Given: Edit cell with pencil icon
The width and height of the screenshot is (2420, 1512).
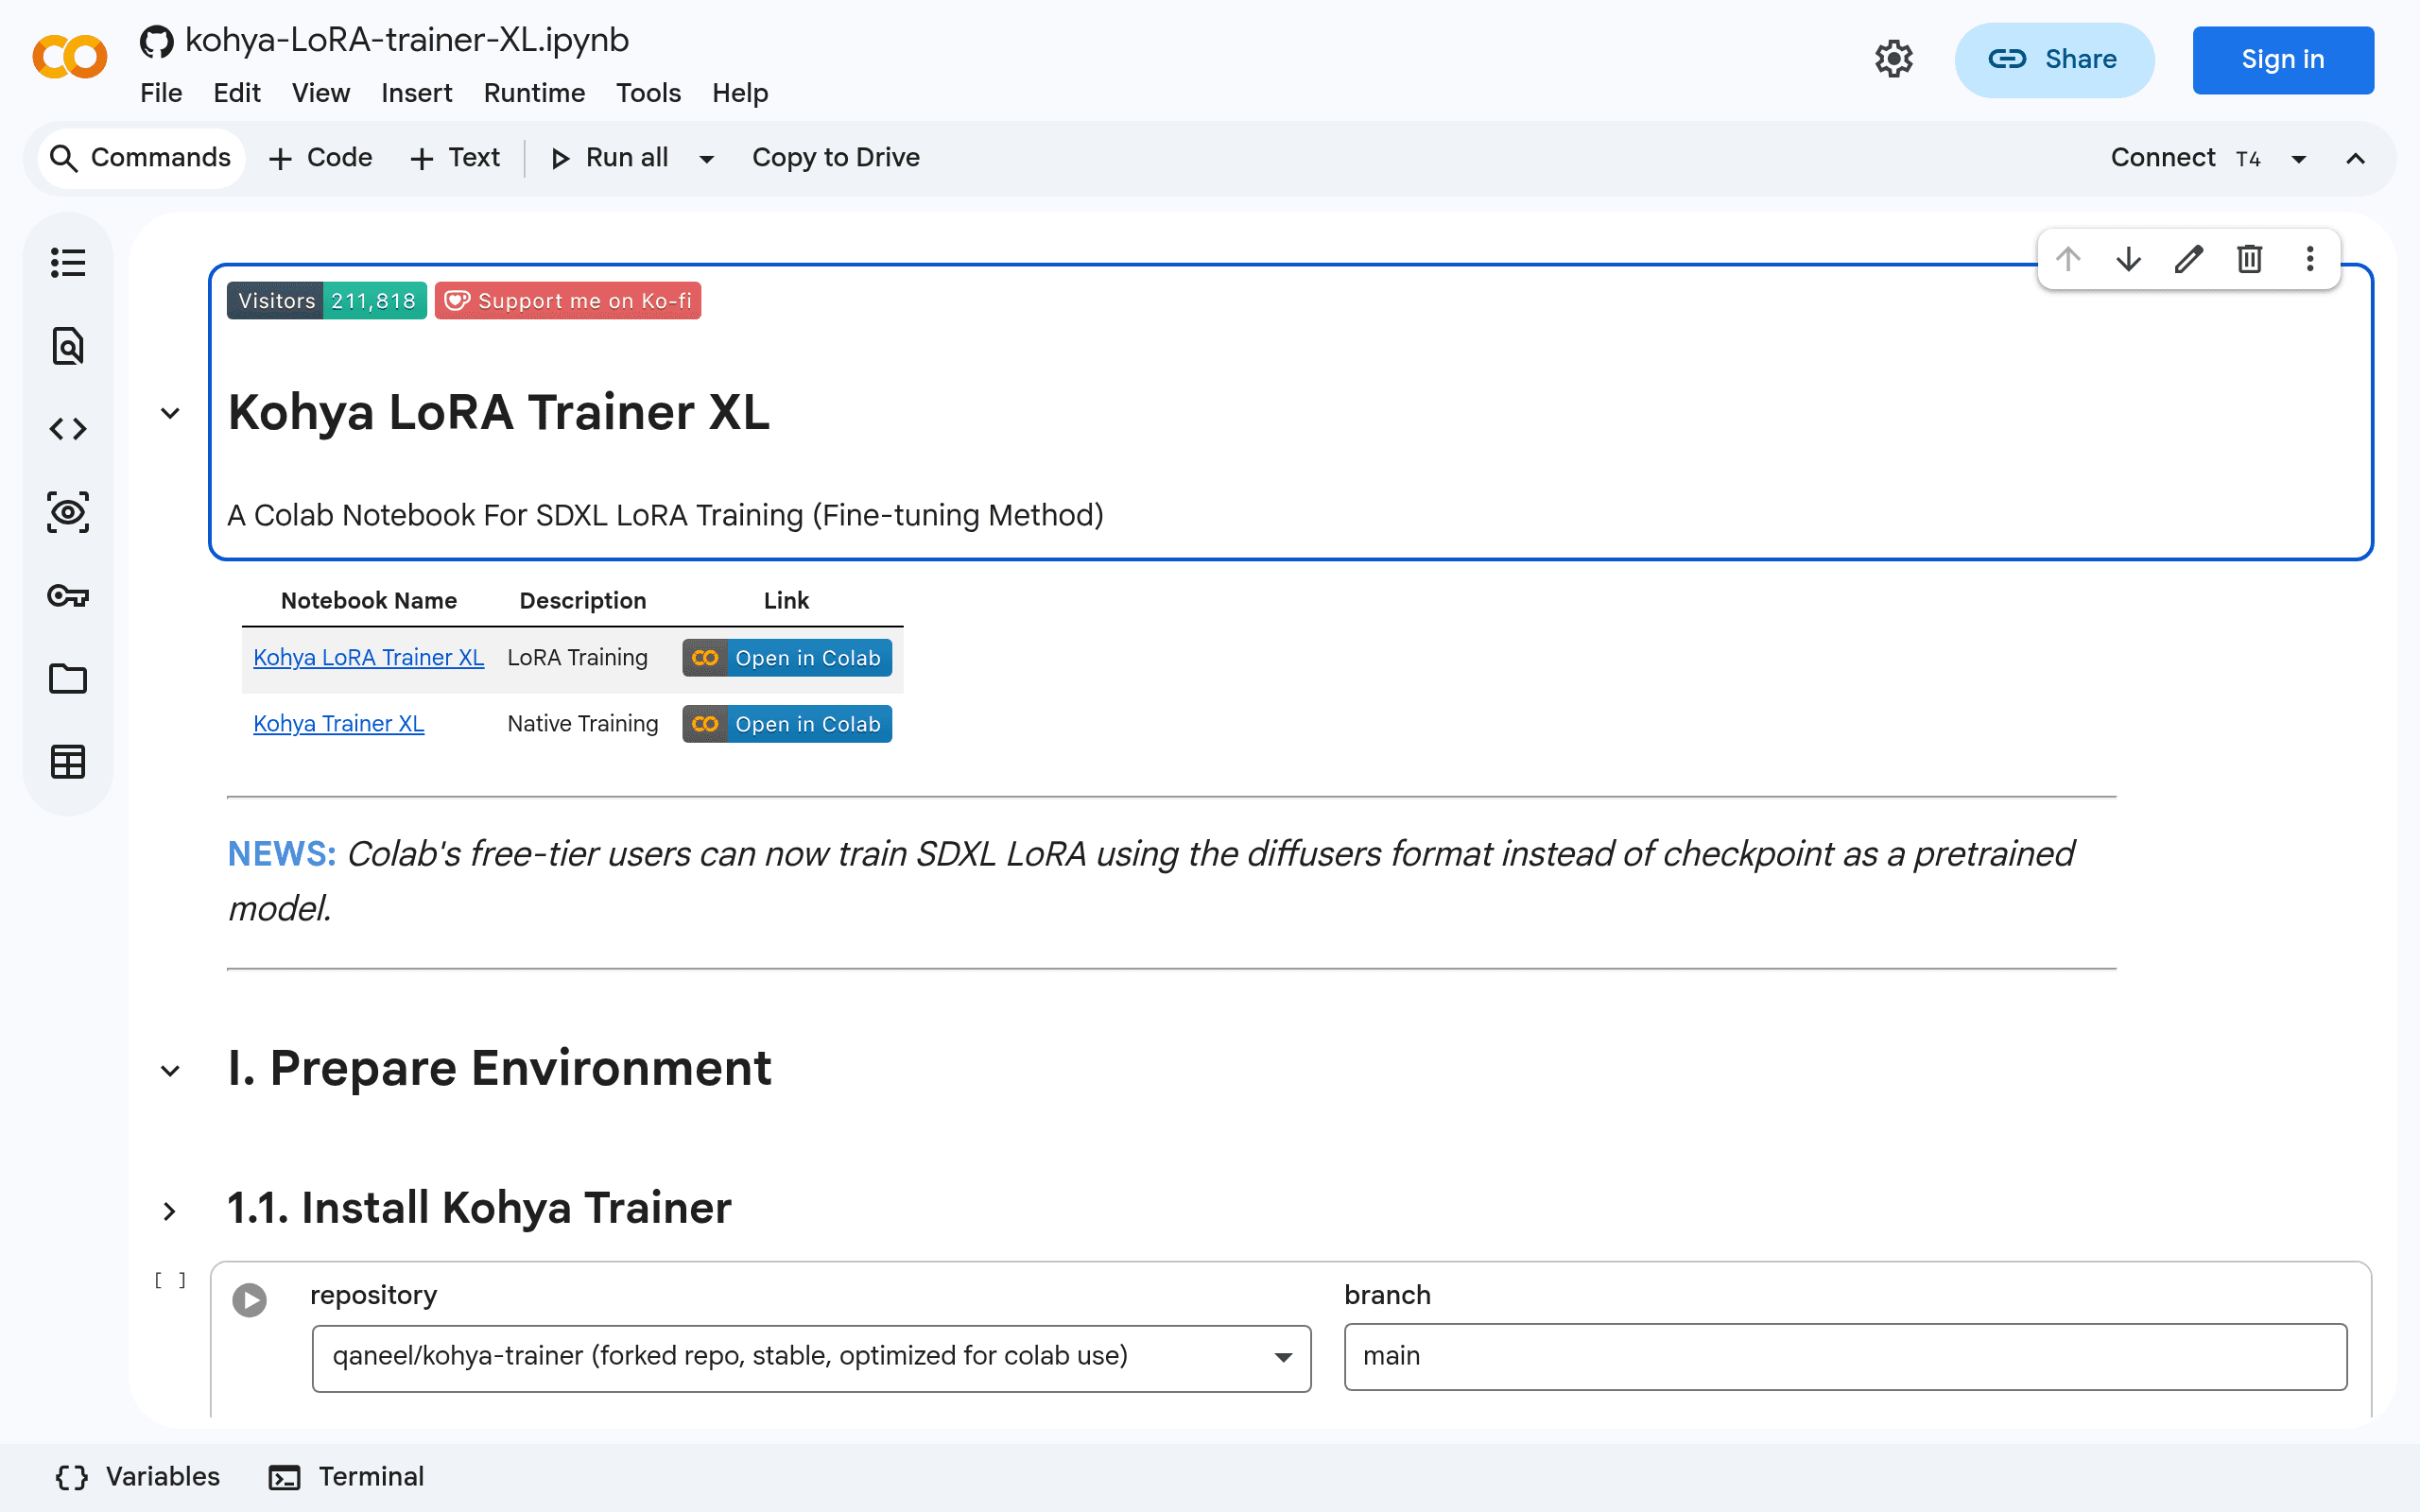Looking at the screenshot, I should tap(2189, 259).
